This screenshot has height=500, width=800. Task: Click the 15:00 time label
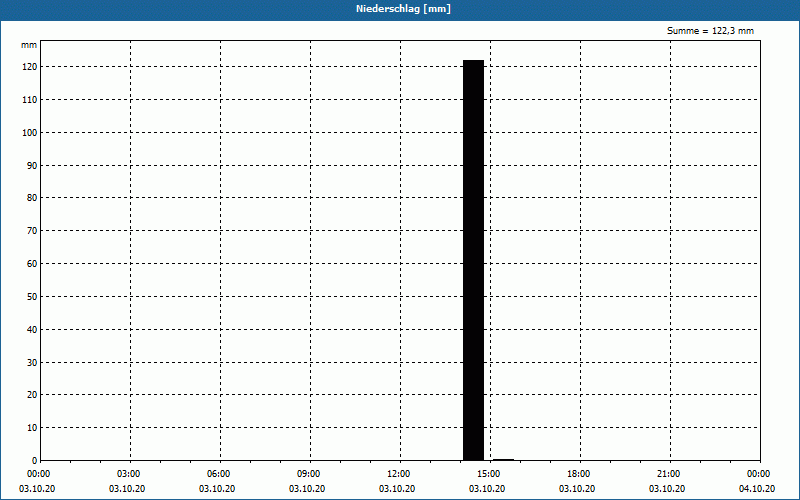(488, 474)
